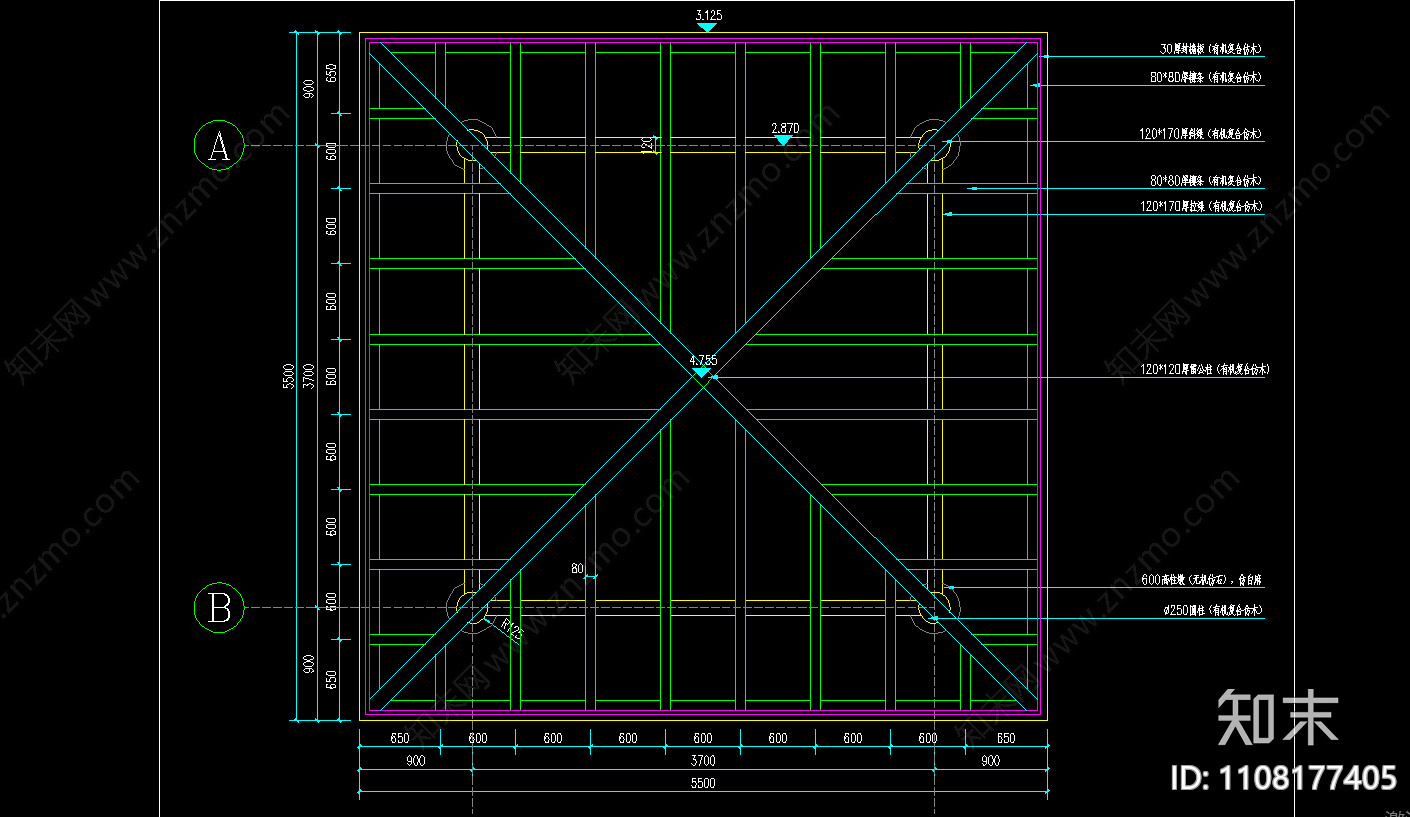Click the vertical 120 dimension near axis A
1410x817 pixels.
tap(647, 145)
